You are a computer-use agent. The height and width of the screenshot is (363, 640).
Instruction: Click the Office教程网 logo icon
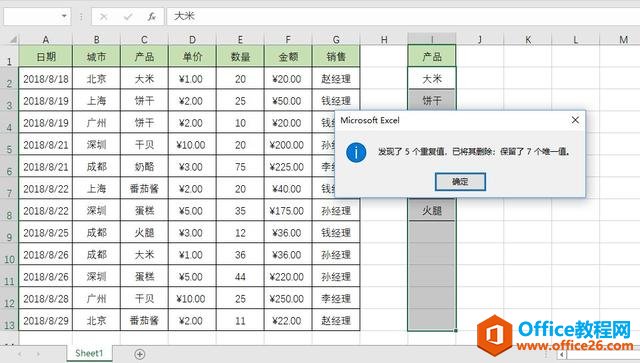click(495, 335)
